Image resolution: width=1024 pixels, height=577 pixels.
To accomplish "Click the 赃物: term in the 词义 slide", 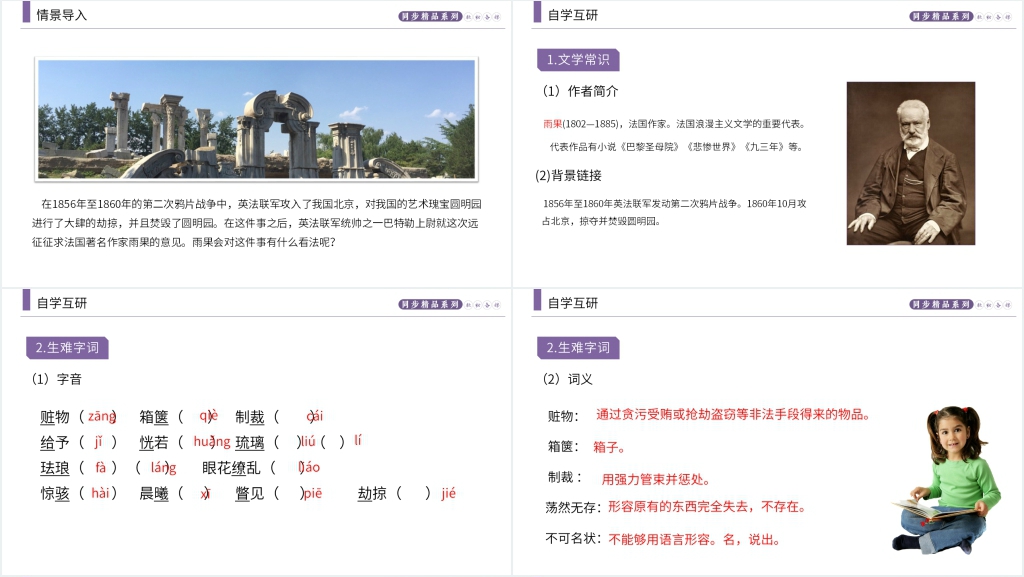I will [563, 416].
